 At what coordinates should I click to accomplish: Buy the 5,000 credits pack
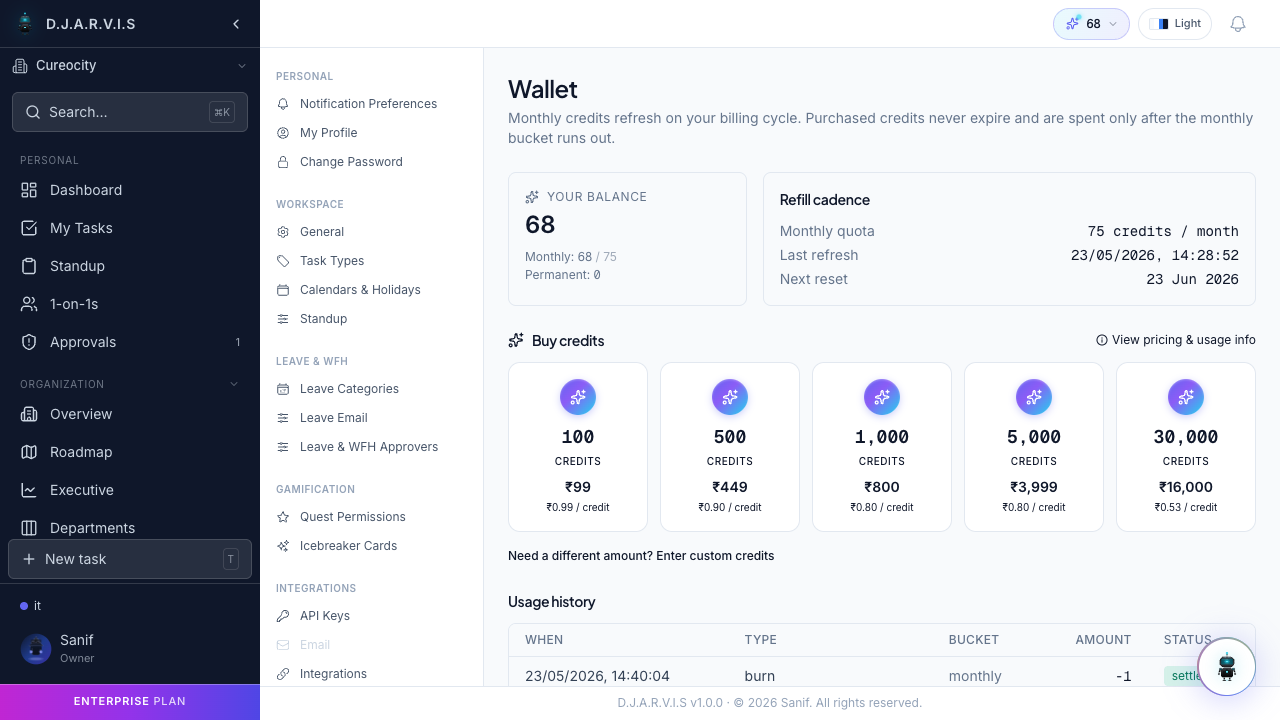coord(1034,447)
